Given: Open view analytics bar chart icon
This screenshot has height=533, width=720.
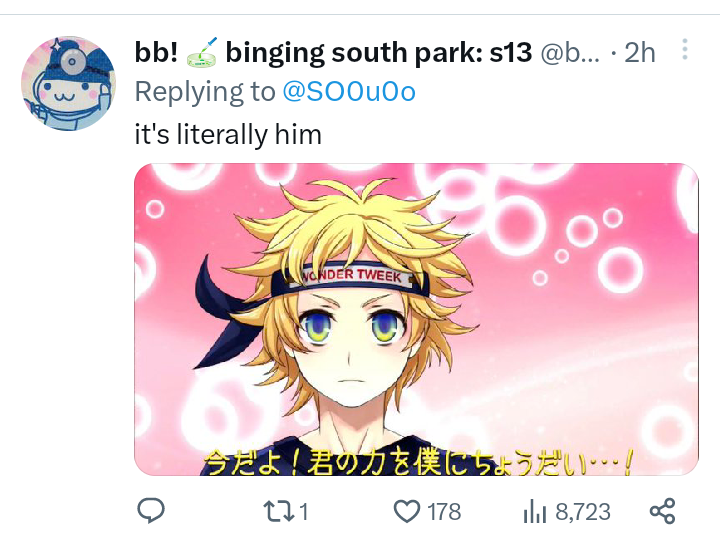Looking at the screenshot, I should [534, 512].
